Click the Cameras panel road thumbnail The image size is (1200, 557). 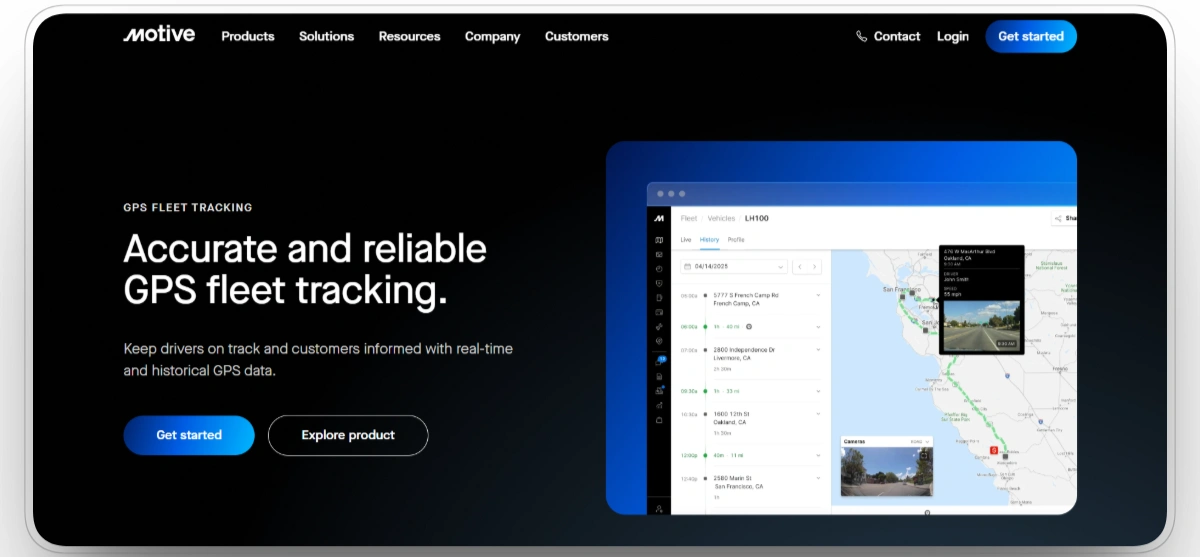point(886,471)
